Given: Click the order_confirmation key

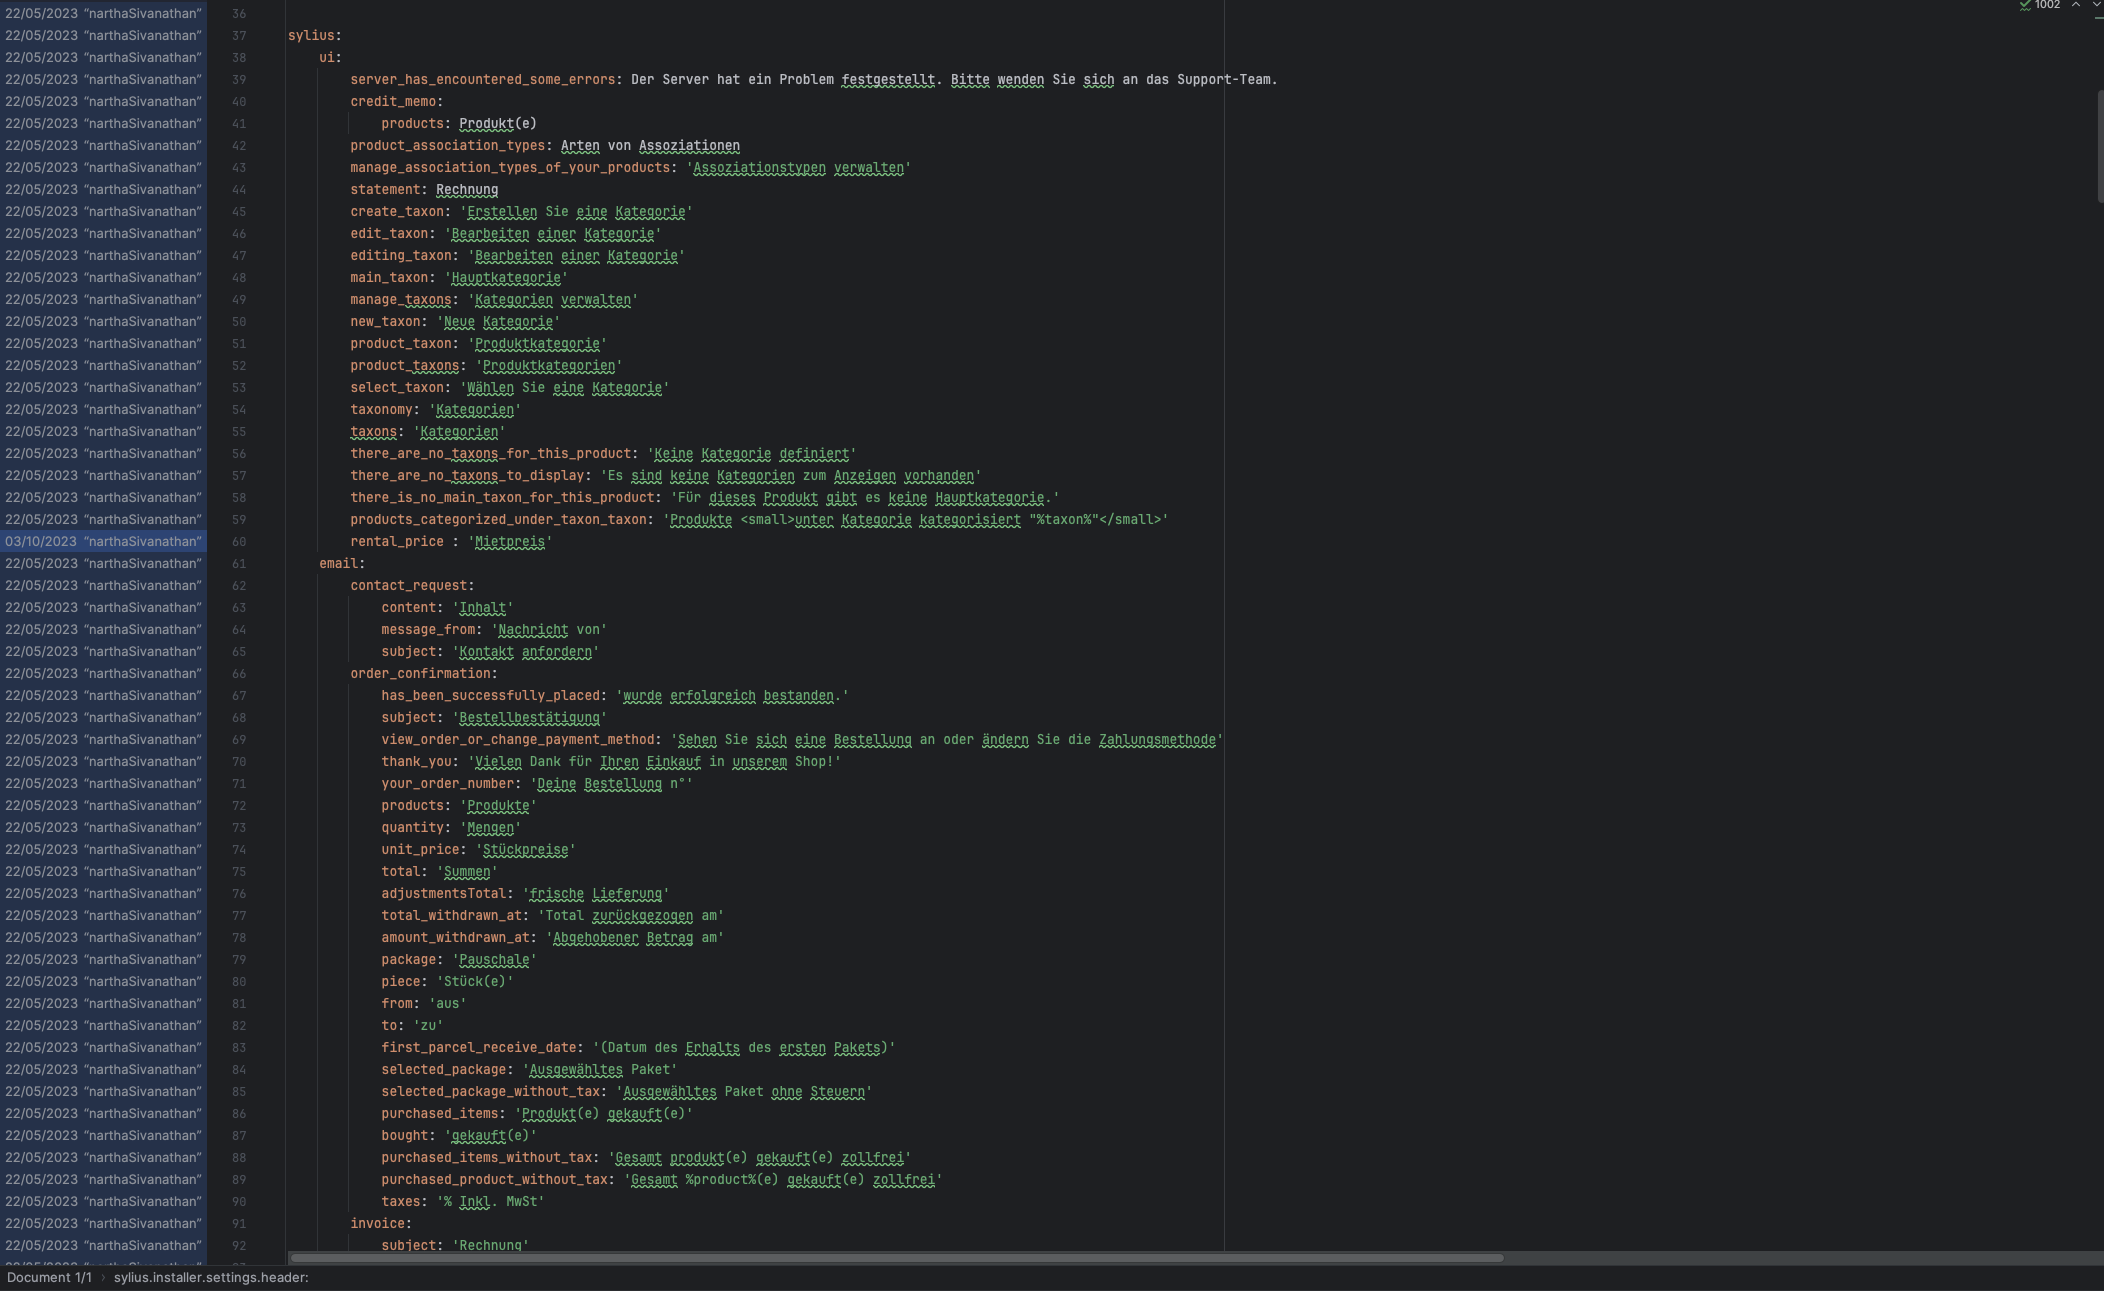Looking at the screenshot, I should 420,673.
